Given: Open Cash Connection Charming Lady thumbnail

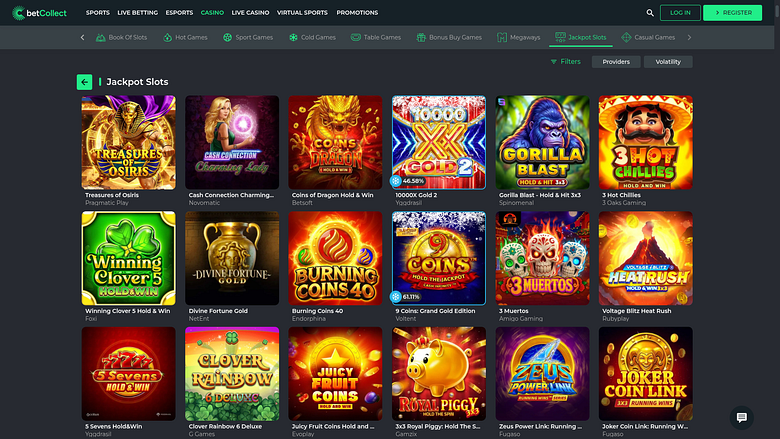Looking at the screenshot, I should pyautogui.click(x=232, y=143).
